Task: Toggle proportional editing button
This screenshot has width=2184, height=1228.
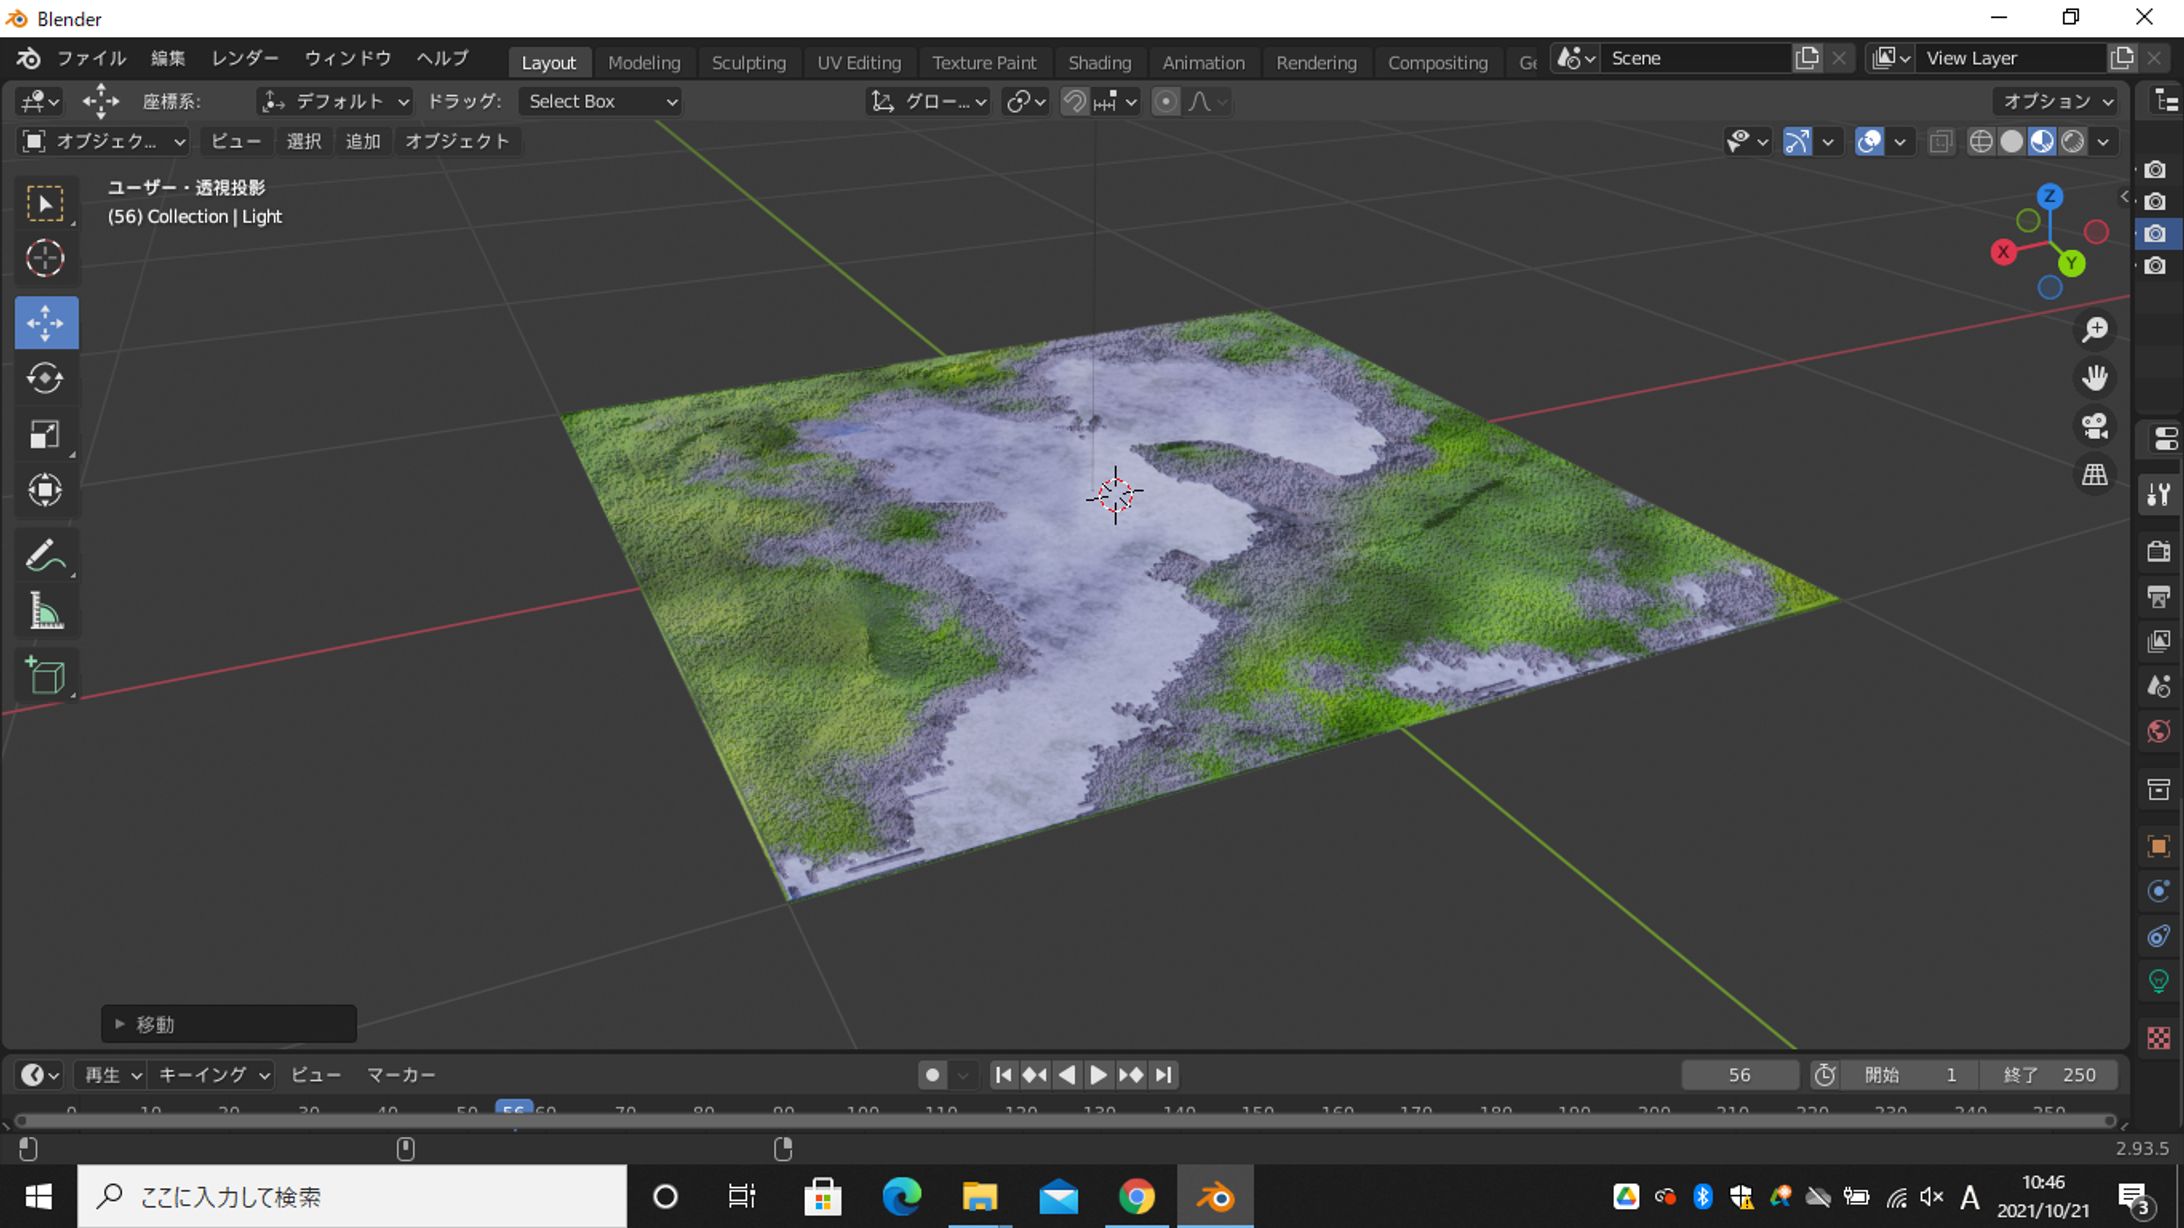Action: pos(1165,101)
